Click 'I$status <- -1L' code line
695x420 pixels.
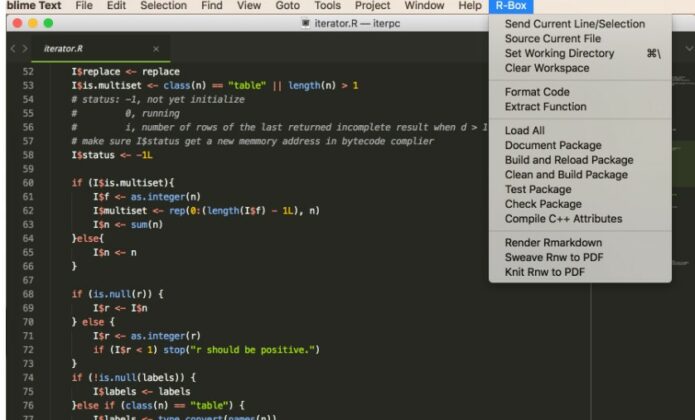[112, 155]
